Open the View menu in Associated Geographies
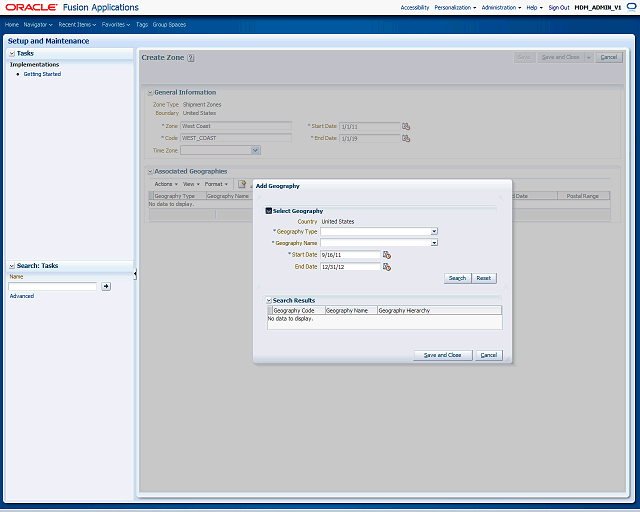 pyautogui.click(x=191, y=185)
